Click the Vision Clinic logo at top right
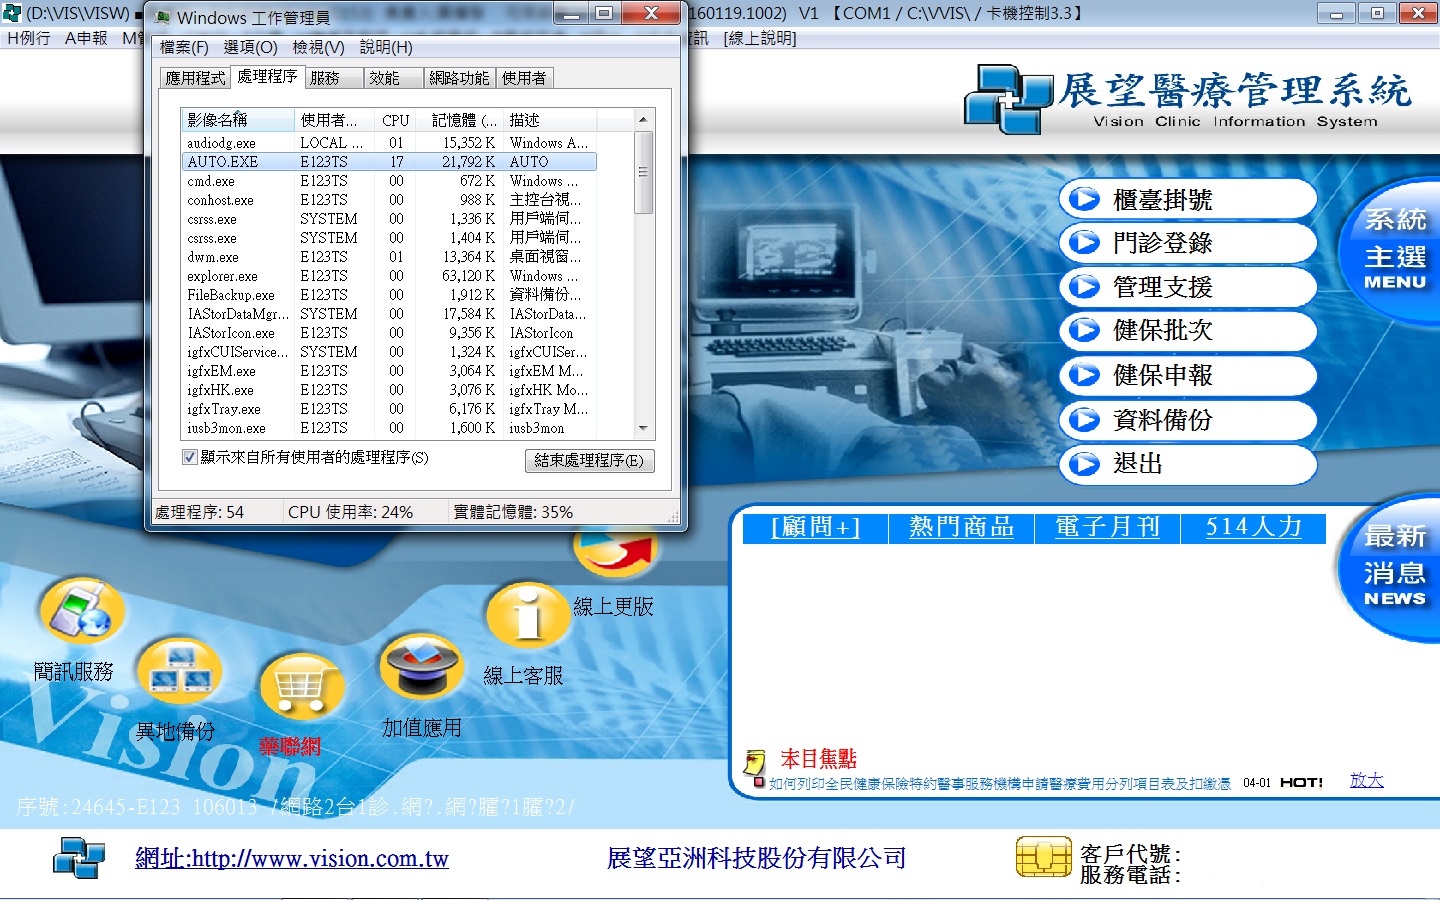This screenshot has height=900, width=1440. pos(1008,99)
